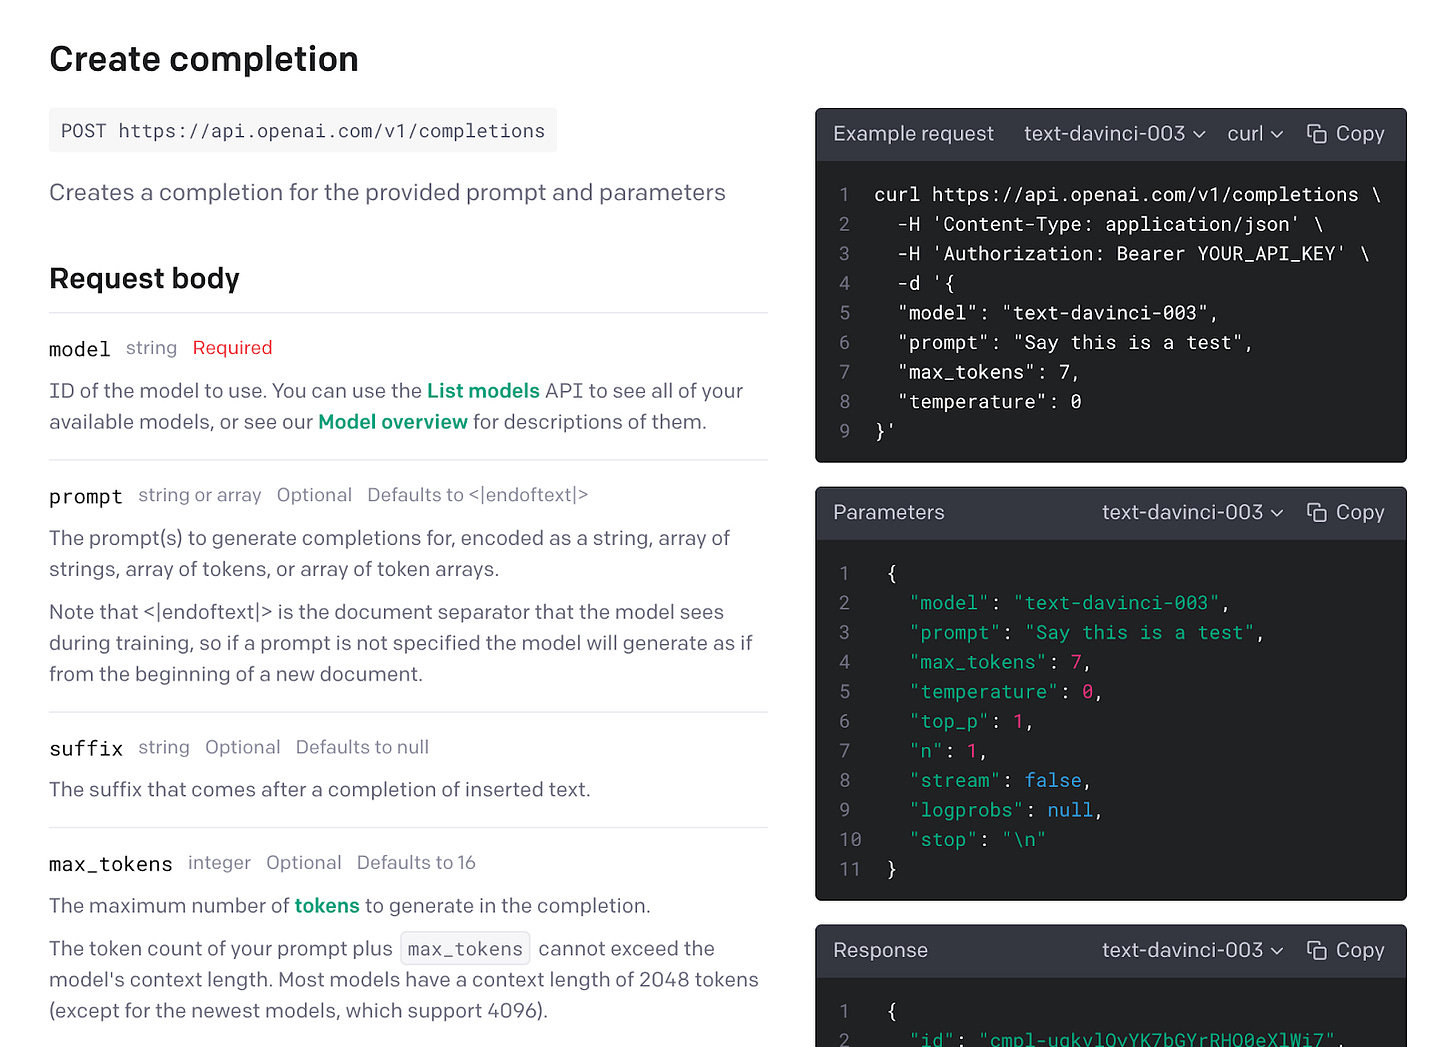Click the Parameters panel title

888,513
